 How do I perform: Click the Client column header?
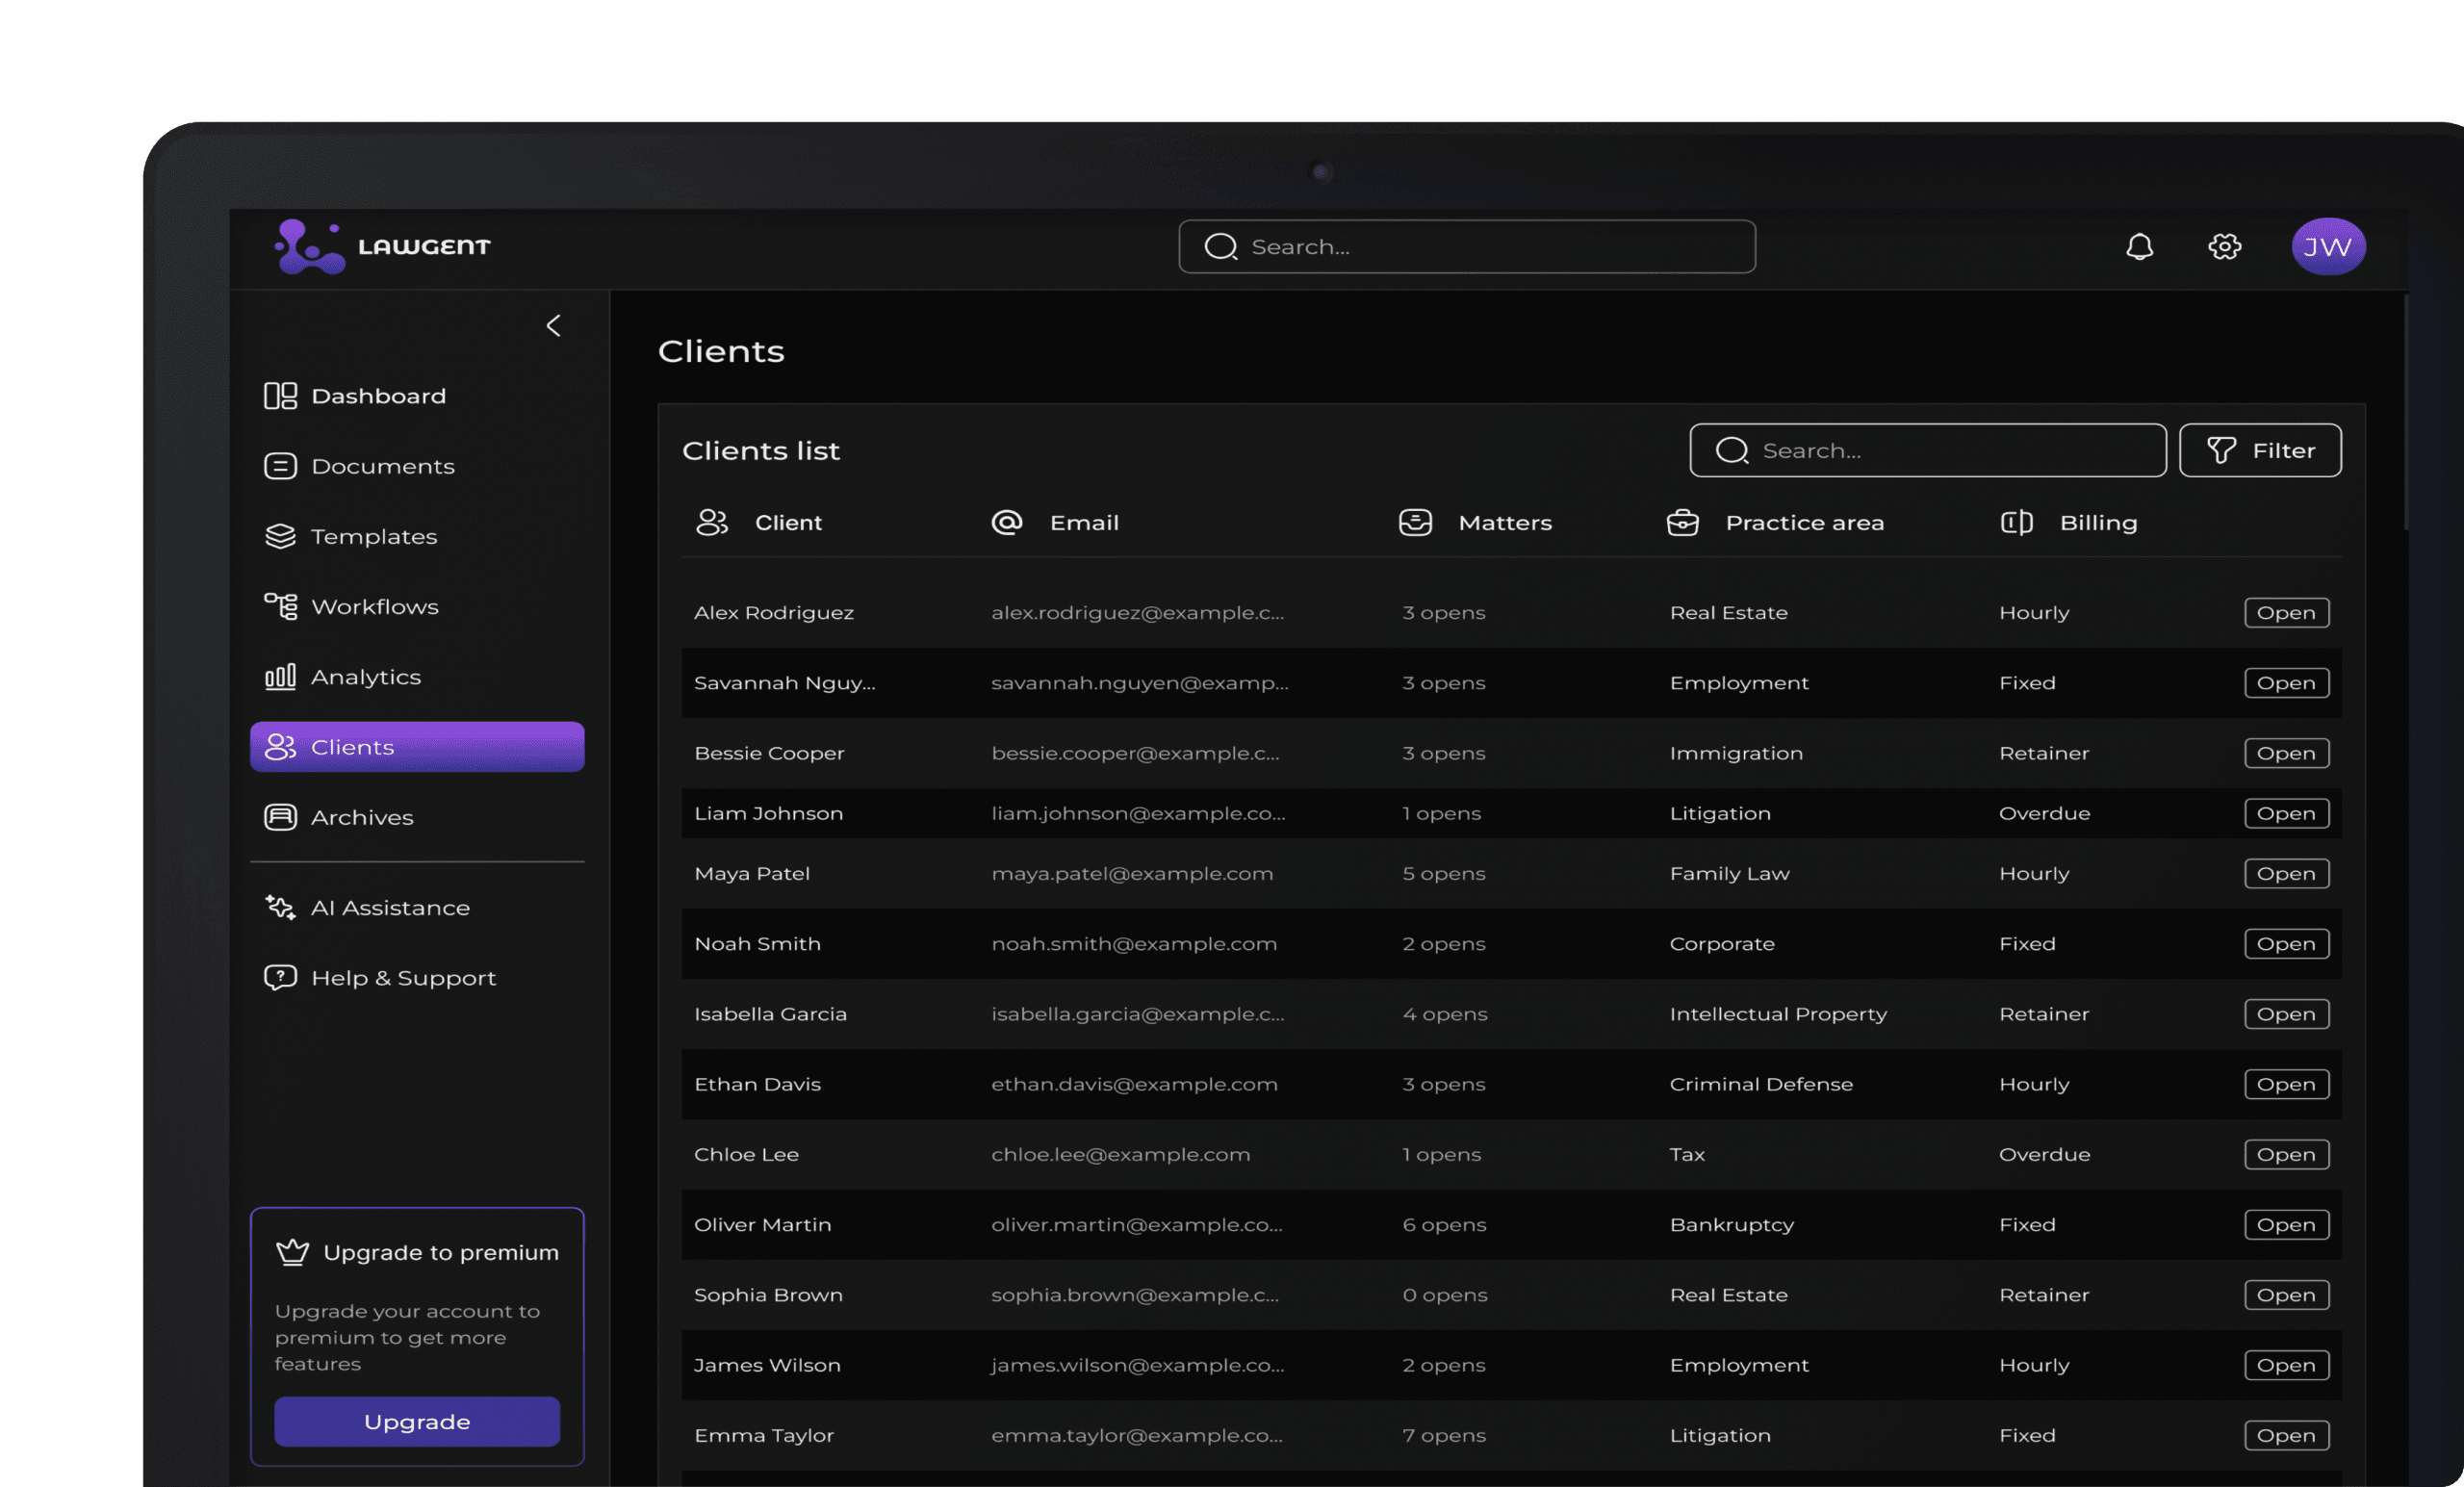pyautogui.click(x=788, y=523)
